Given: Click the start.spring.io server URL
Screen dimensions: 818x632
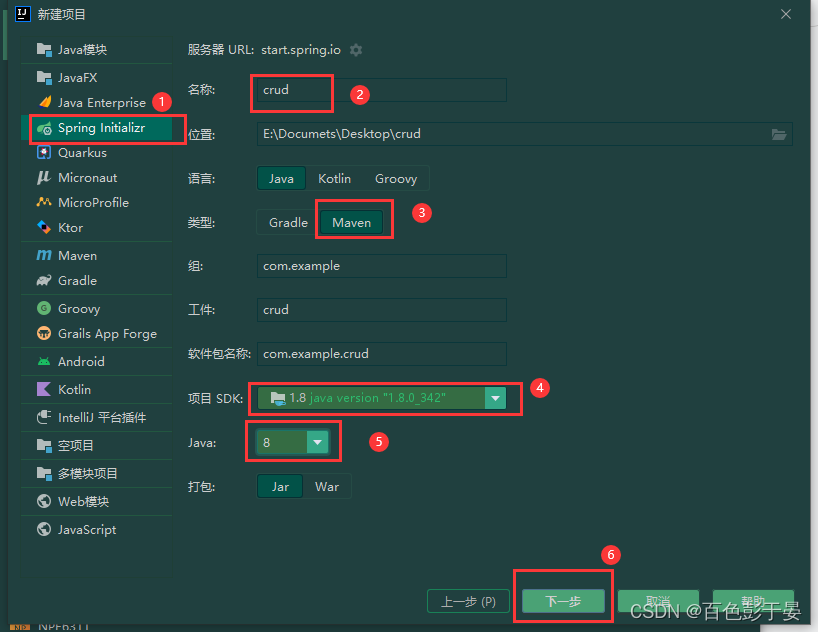Looking at the screenshot, I should click(x=301, y=50).
